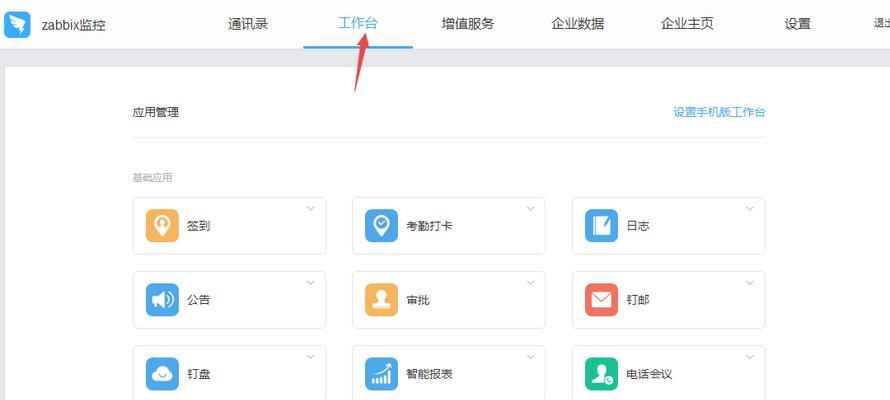Screen dimensions: 890x400
Task: Open the 公告 megaphone icon
Action: click(x=162, y=300)
